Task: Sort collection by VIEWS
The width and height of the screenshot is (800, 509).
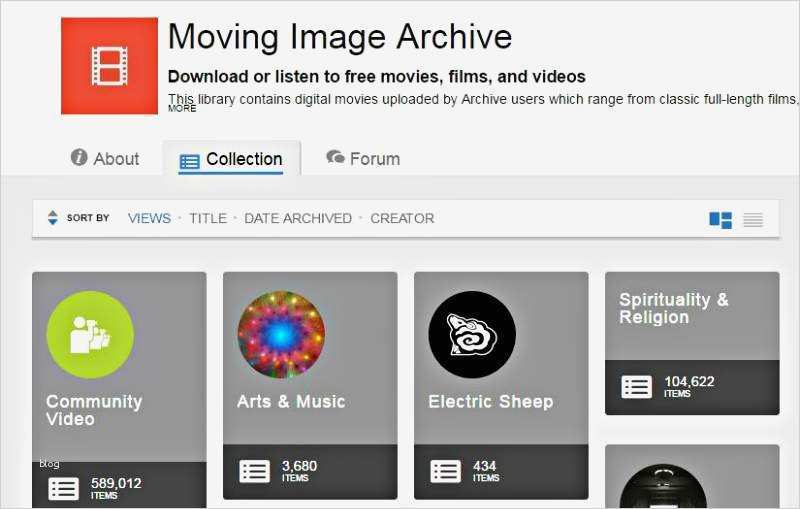Action: click(149, 218)
